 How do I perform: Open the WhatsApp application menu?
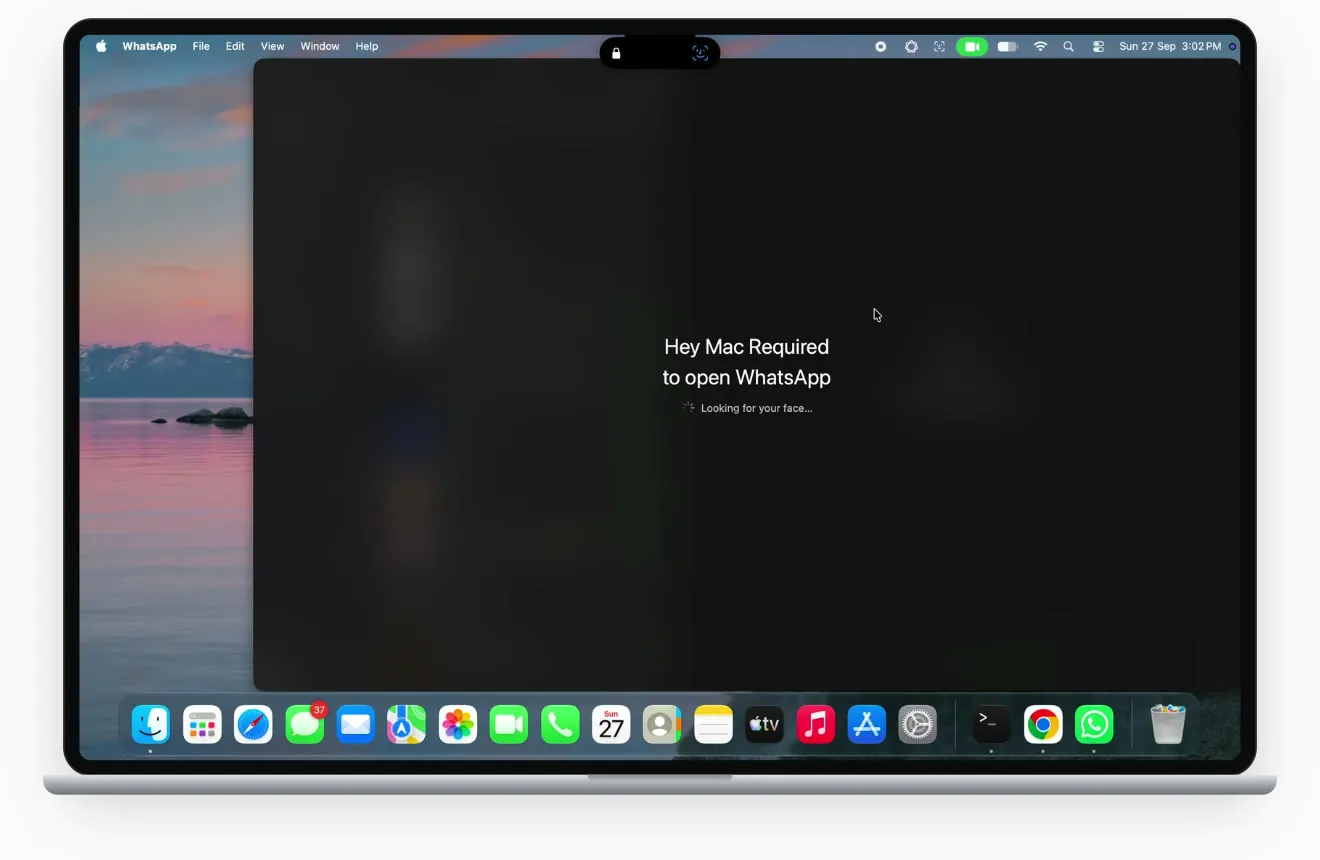click(x=149, y=46)
